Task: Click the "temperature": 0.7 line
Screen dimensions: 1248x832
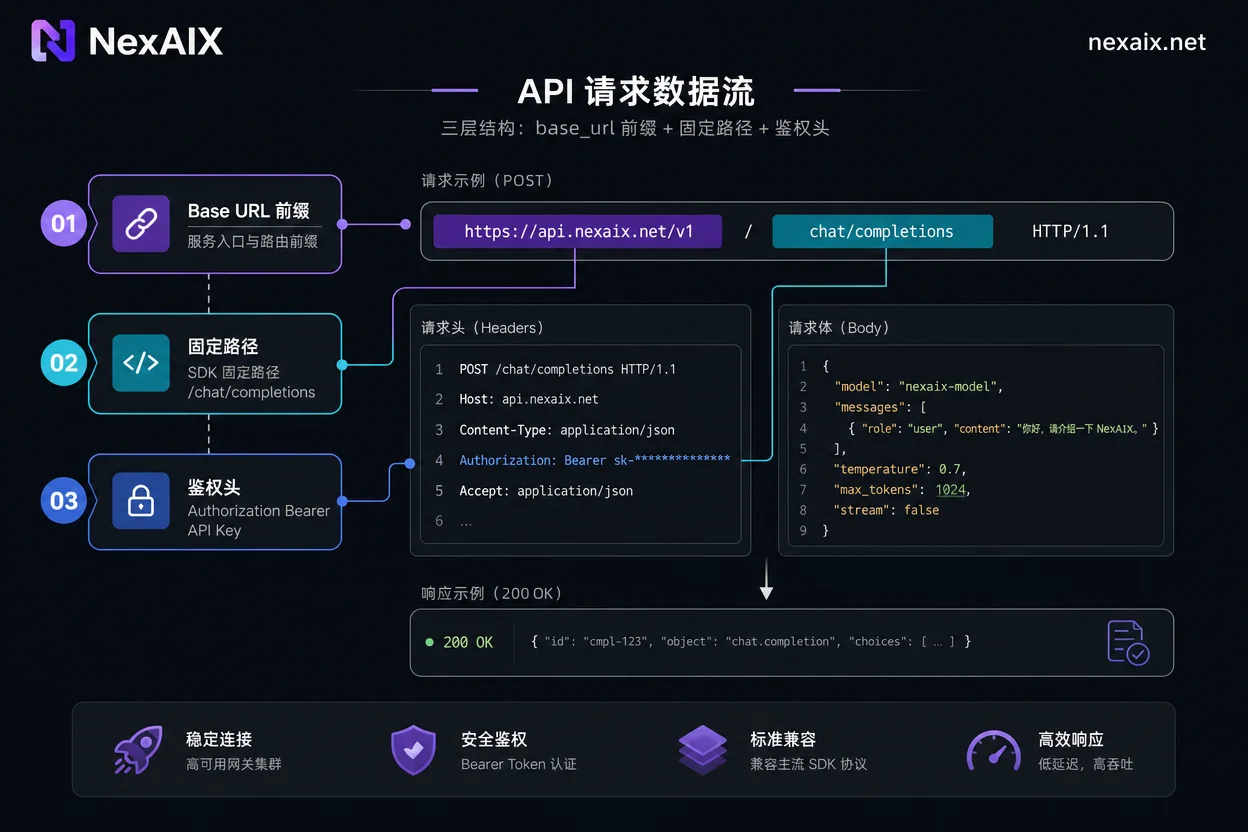Action: (900, 469)
